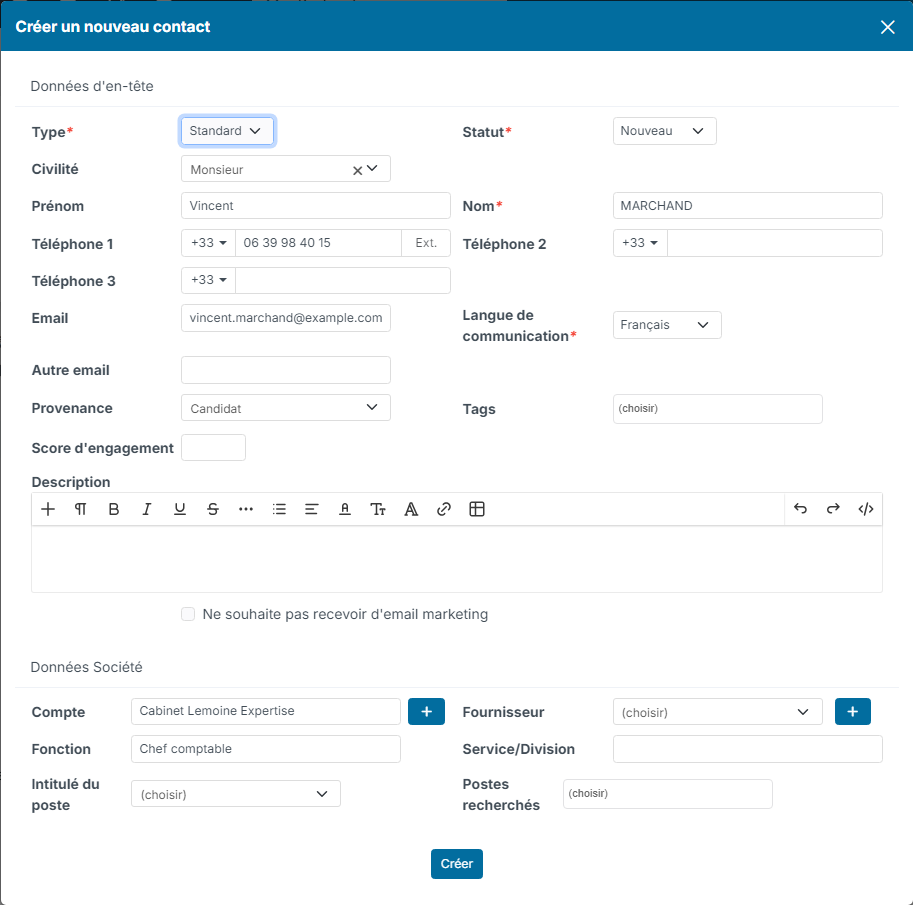Add a new Compte with plus button
913x905 pixels.
[426, 712]
